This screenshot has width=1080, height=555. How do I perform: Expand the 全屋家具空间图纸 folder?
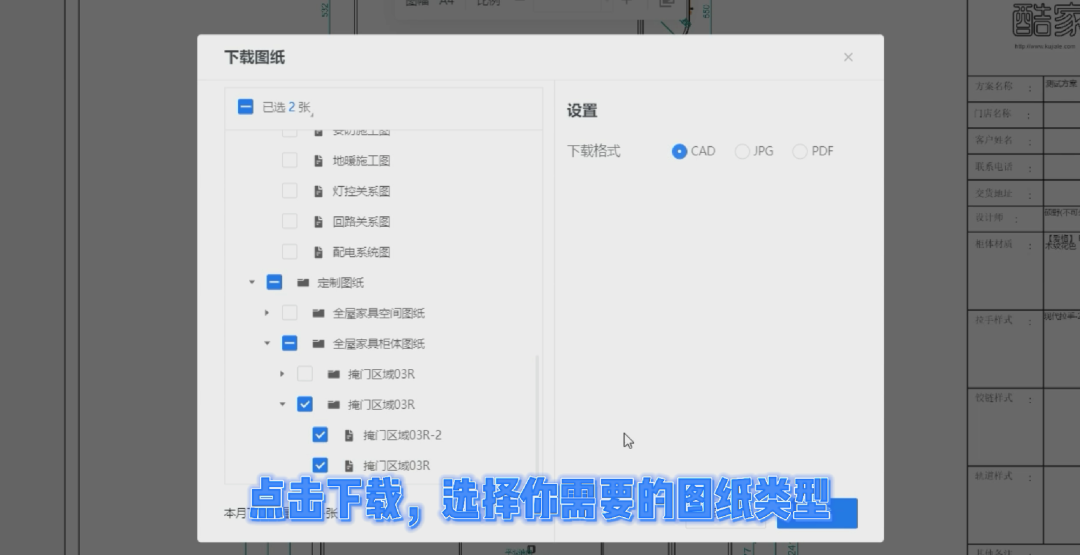click(267, 313)
